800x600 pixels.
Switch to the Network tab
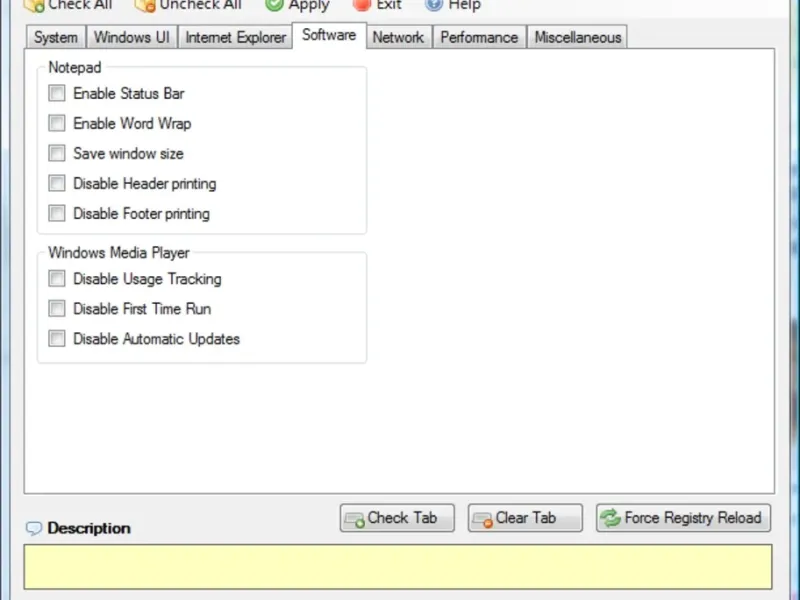[x=398, y=37]
